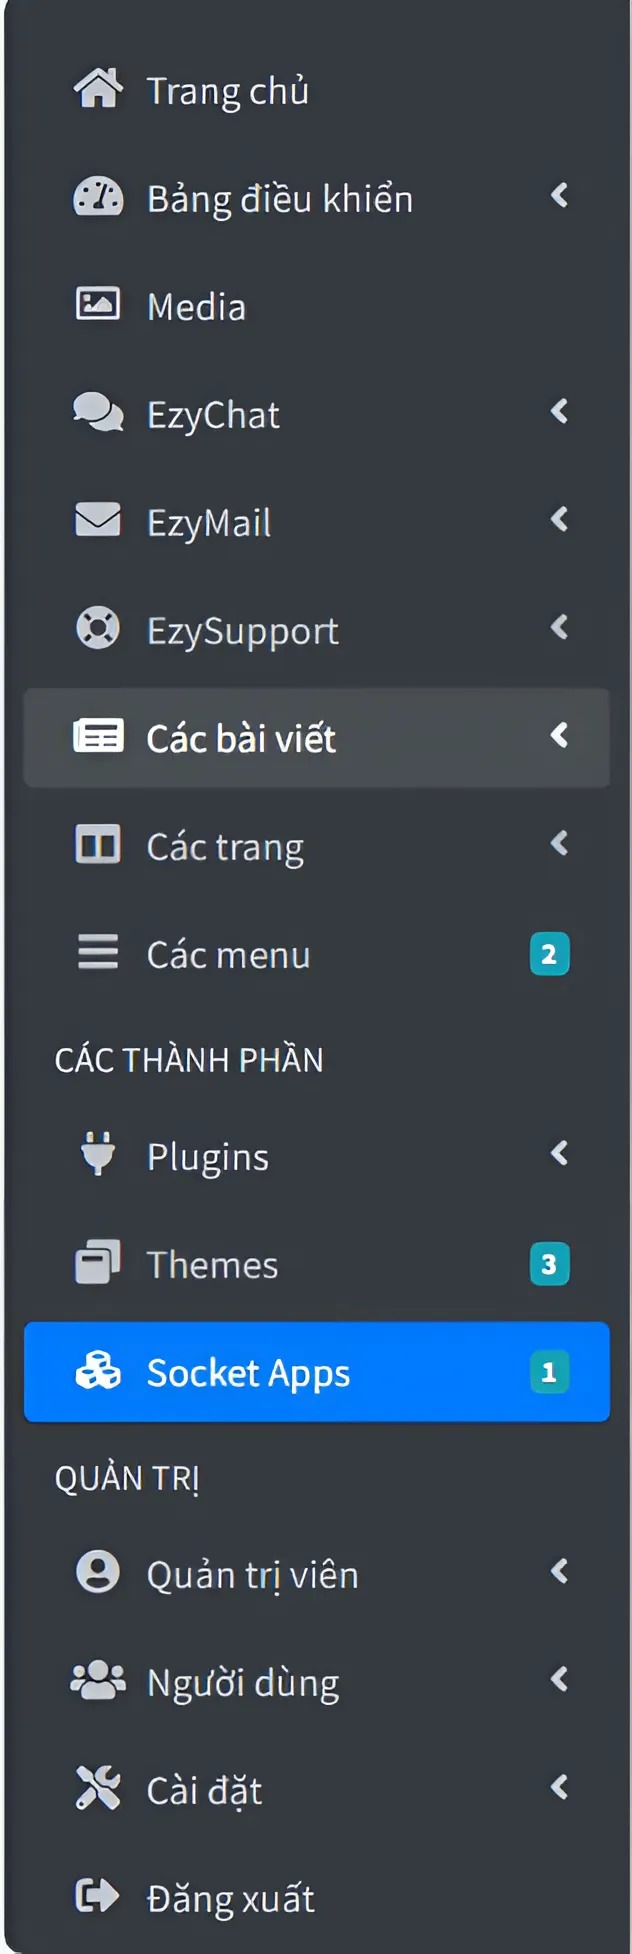Click the dashboard gauge icon
The width and height of the screenshot is (632, 1954).
98,197
